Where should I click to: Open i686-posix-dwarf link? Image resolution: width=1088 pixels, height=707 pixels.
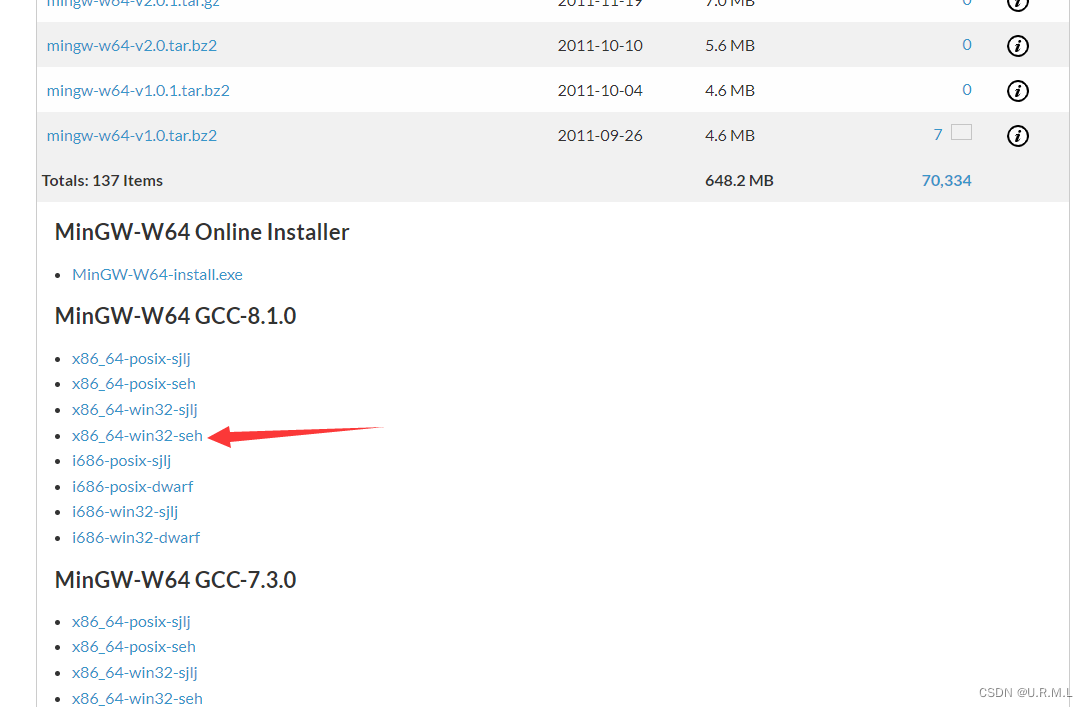(x=133, y=486)
